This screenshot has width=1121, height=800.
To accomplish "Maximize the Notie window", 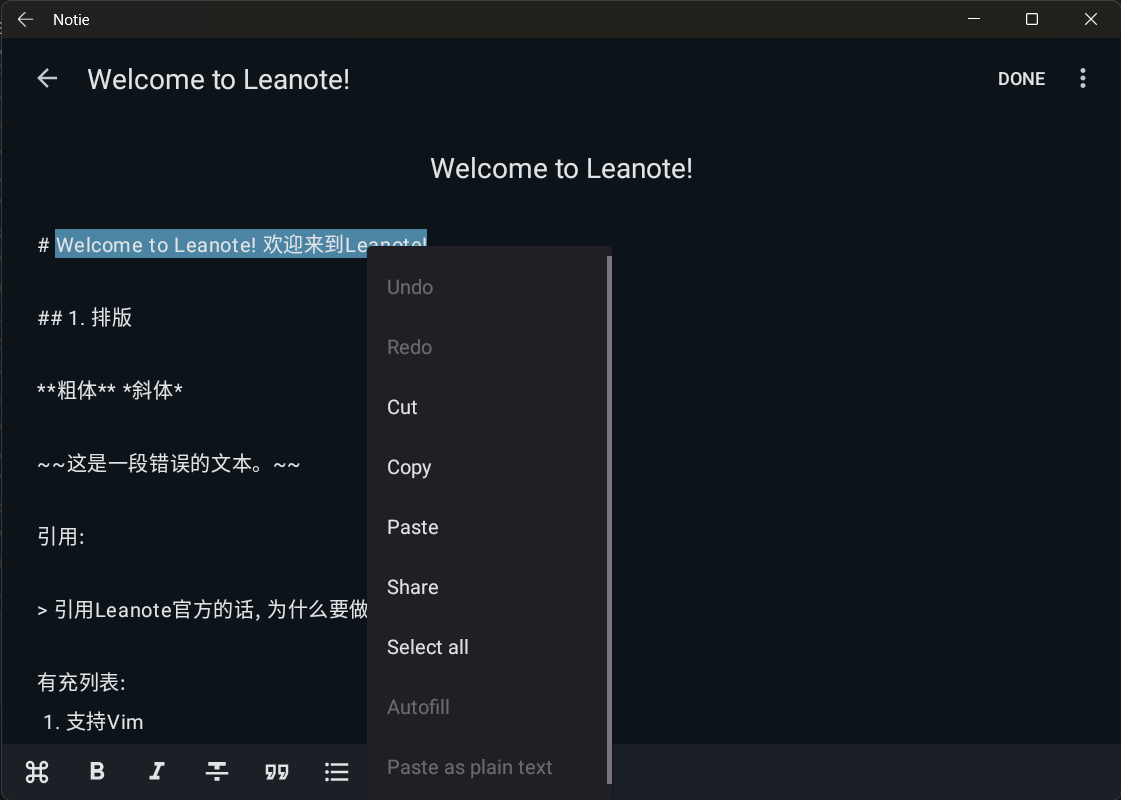I will (1032, 19).
